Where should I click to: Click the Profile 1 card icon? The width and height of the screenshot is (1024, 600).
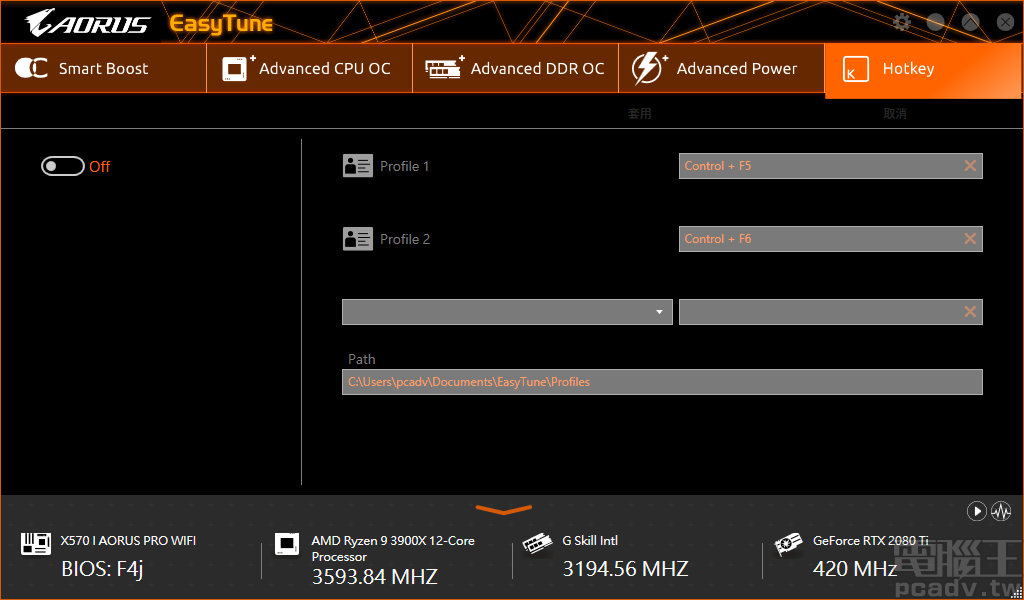click(357, 166)
